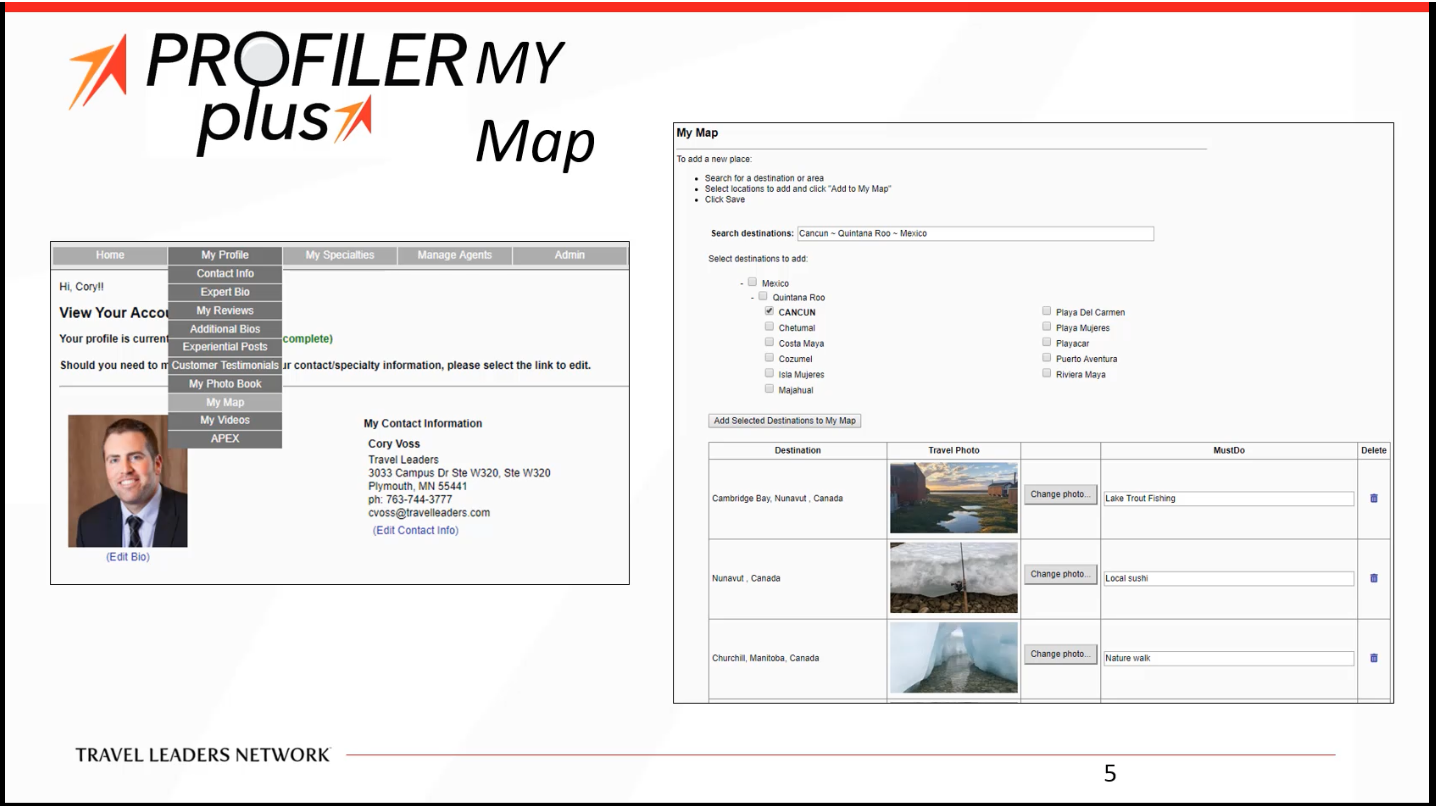The width and height of the screenshot is (1436, 806).
Task: Check the Playa Del Carmen box
Action: (1046, 311)
